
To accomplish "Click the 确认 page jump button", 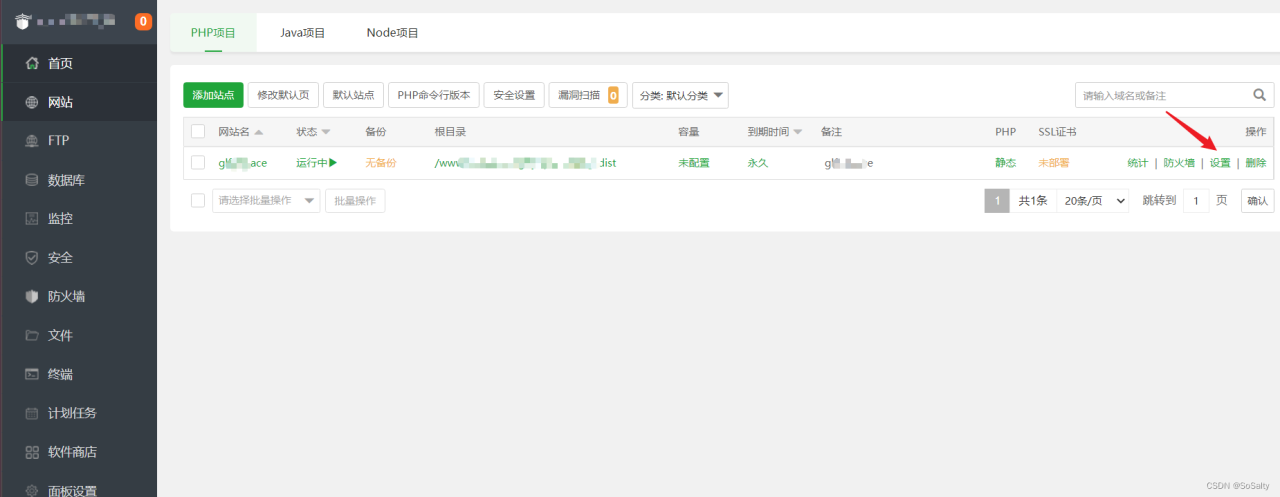I will (1257, 200).
